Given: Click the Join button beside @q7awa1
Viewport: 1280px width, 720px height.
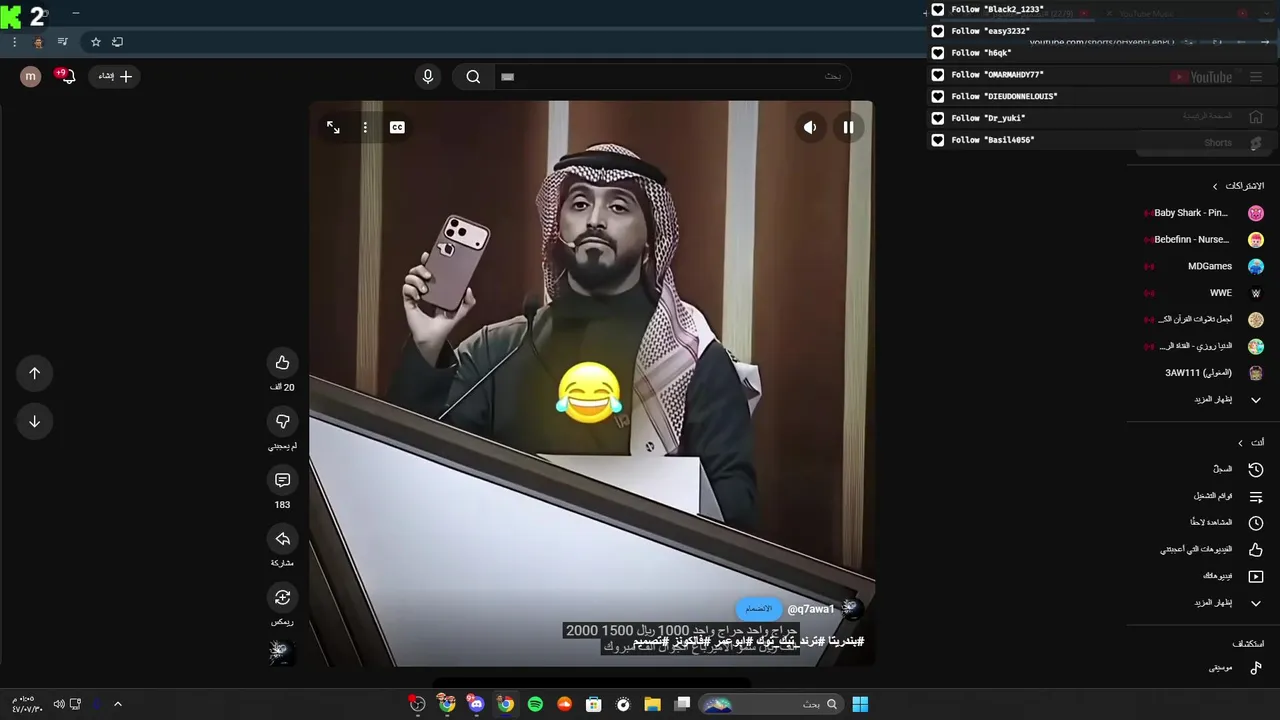Looking at the screenshot, I should click(759, 609).
